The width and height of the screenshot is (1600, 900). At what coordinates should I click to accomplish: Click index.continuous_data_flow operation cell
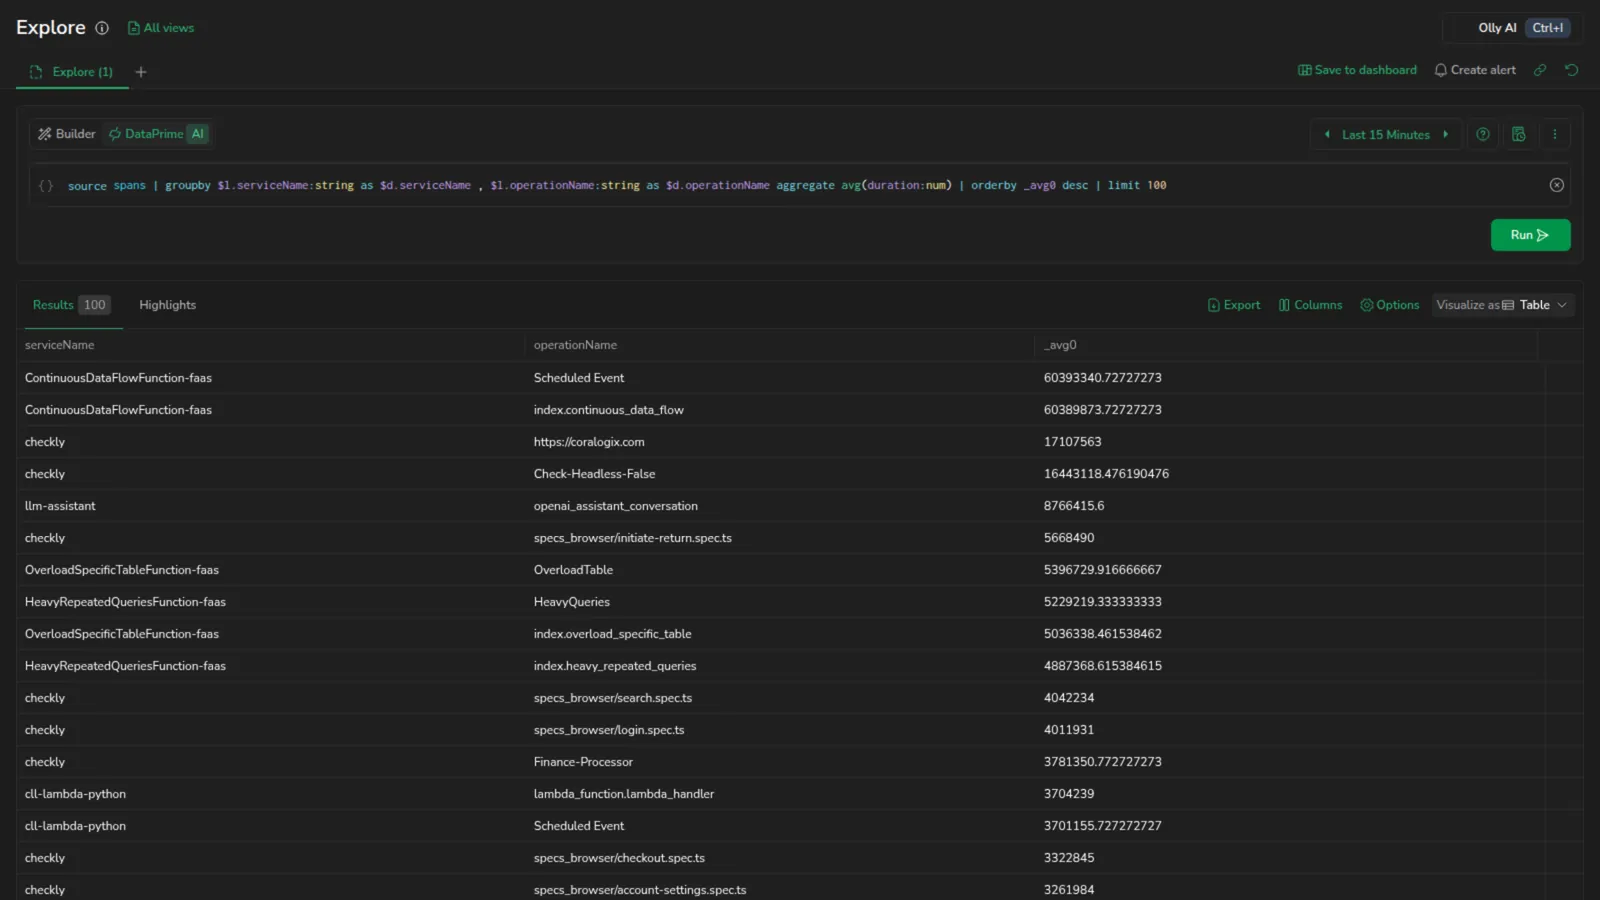608,410
